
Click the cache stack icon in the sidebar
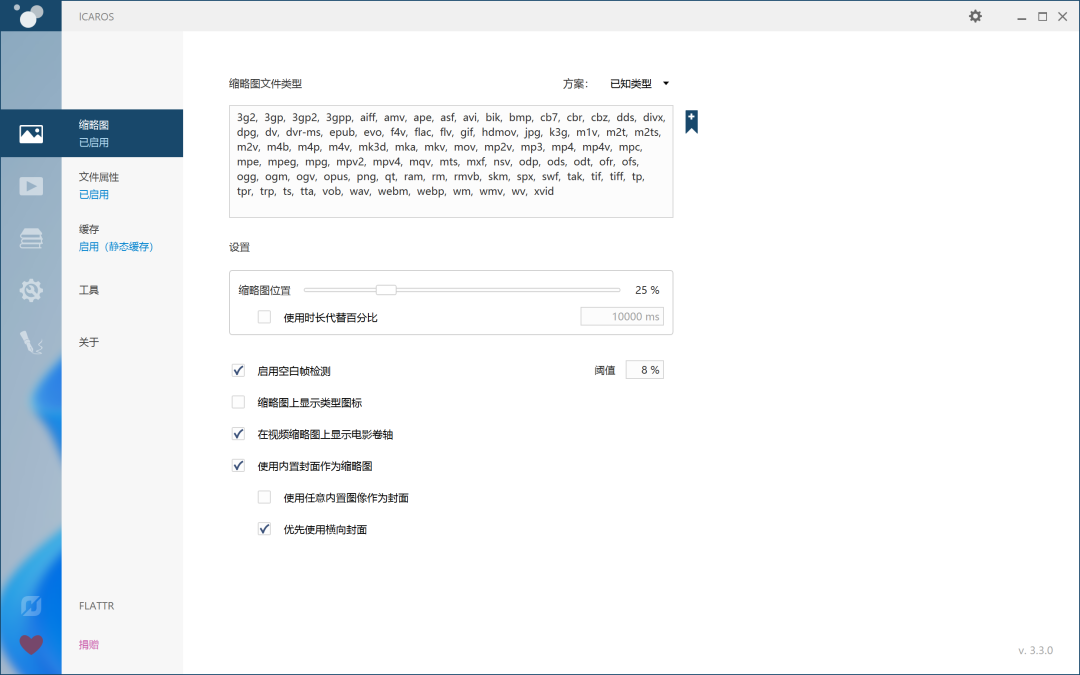pos(31,238)
